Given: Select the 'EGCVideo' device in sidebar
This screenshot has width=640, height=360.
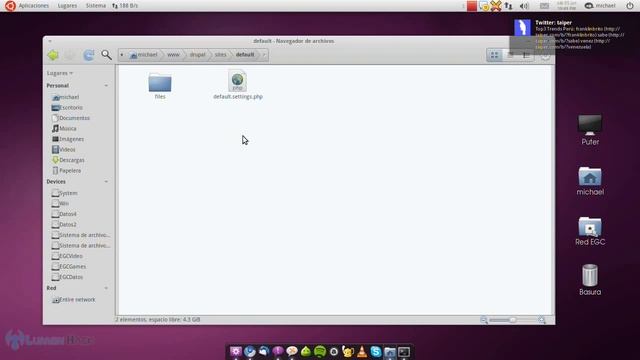Looking at the screenshot, I should point(67,256).
